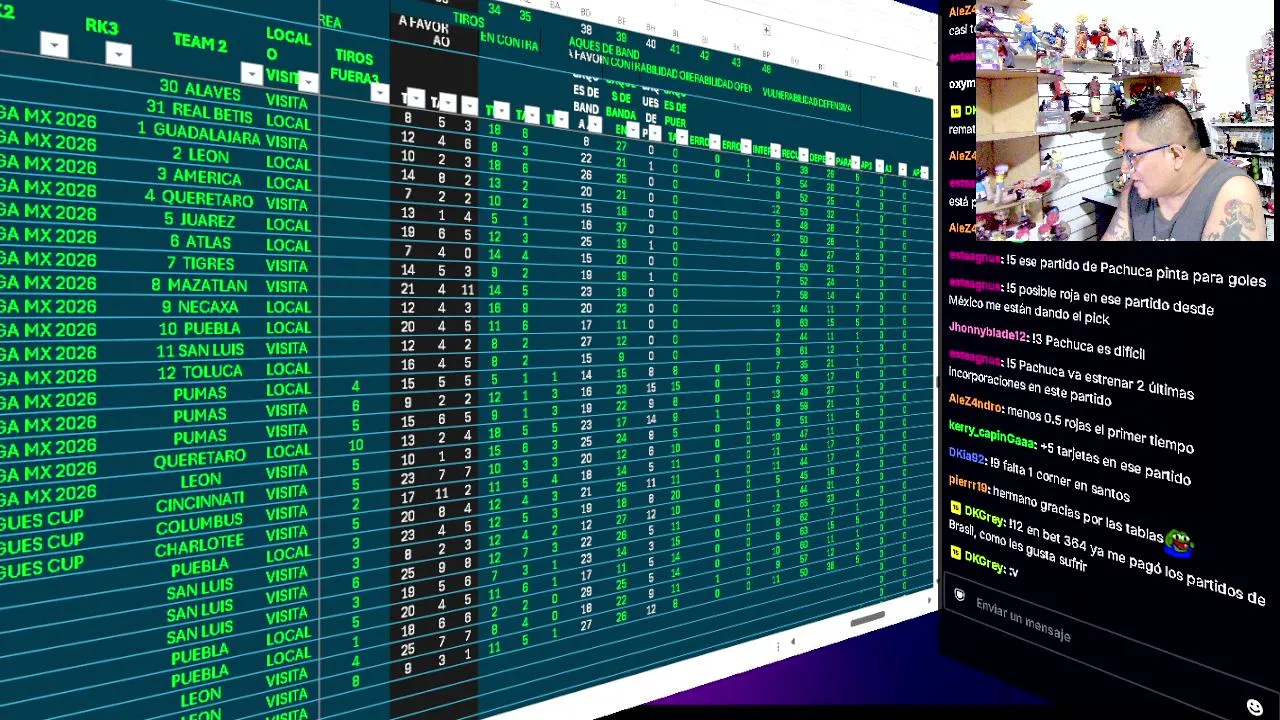Click the badge beside DKGrey's ':v' message
The image size is (1280, 720).
coord(956,554)
